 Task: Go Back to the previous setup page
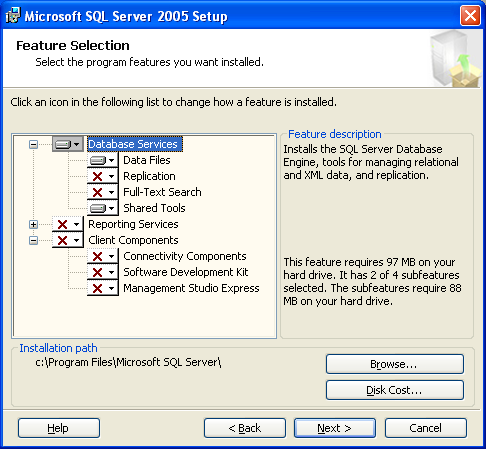245,428
